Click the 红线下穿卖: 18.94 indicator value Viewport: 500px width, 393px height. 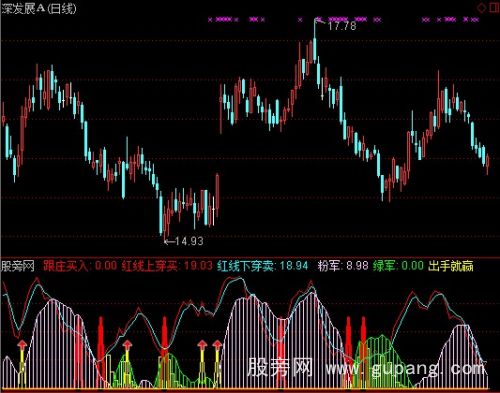point(263,266)
